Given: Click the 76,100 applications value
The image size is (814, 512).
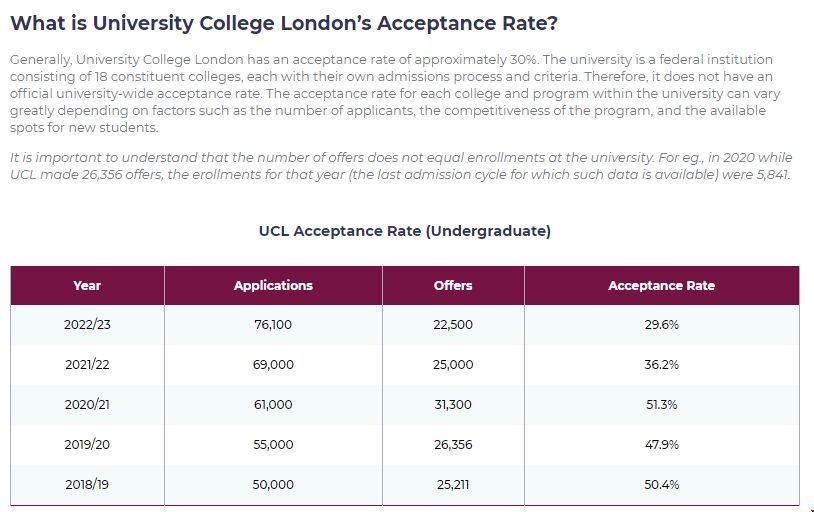Looking at the screenshot, I should (273, 325).
